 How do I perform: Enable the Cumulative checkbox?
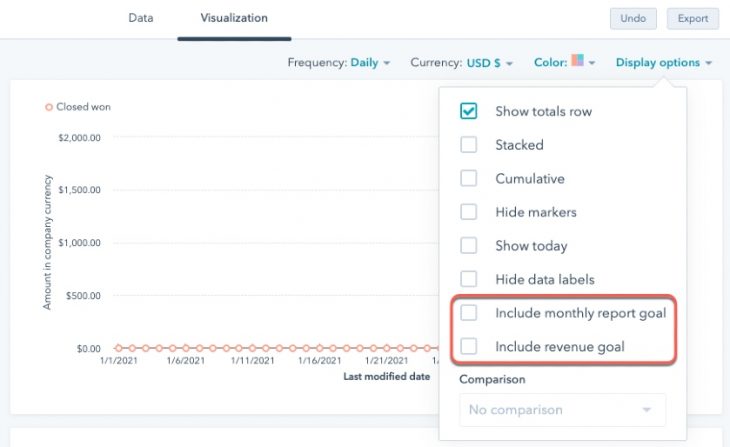click(468, 179)
